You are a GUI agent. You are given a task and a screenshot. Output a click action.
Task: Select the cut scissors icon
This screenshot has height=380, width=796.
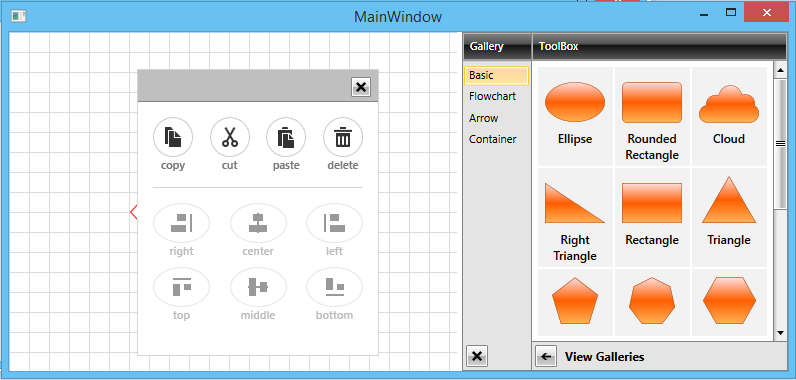(229, 137)
